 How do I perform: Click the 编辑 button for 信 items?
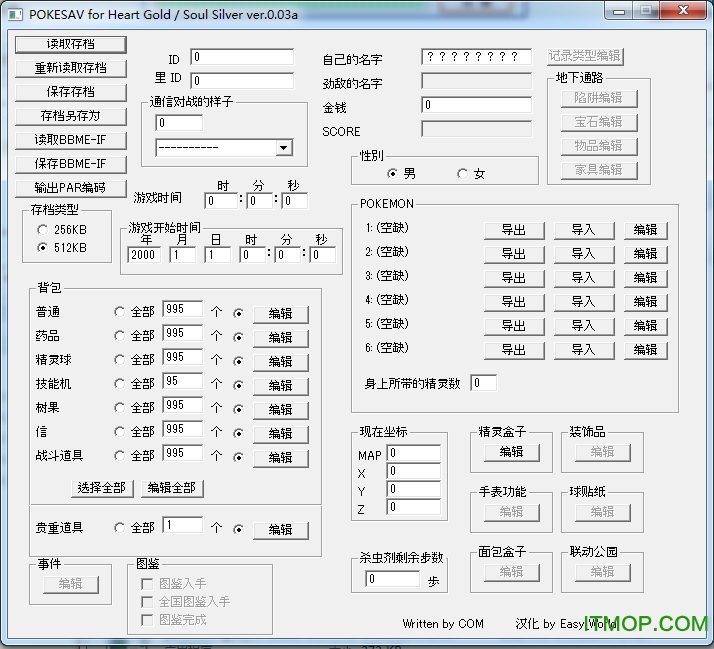[x=280, y=434]
